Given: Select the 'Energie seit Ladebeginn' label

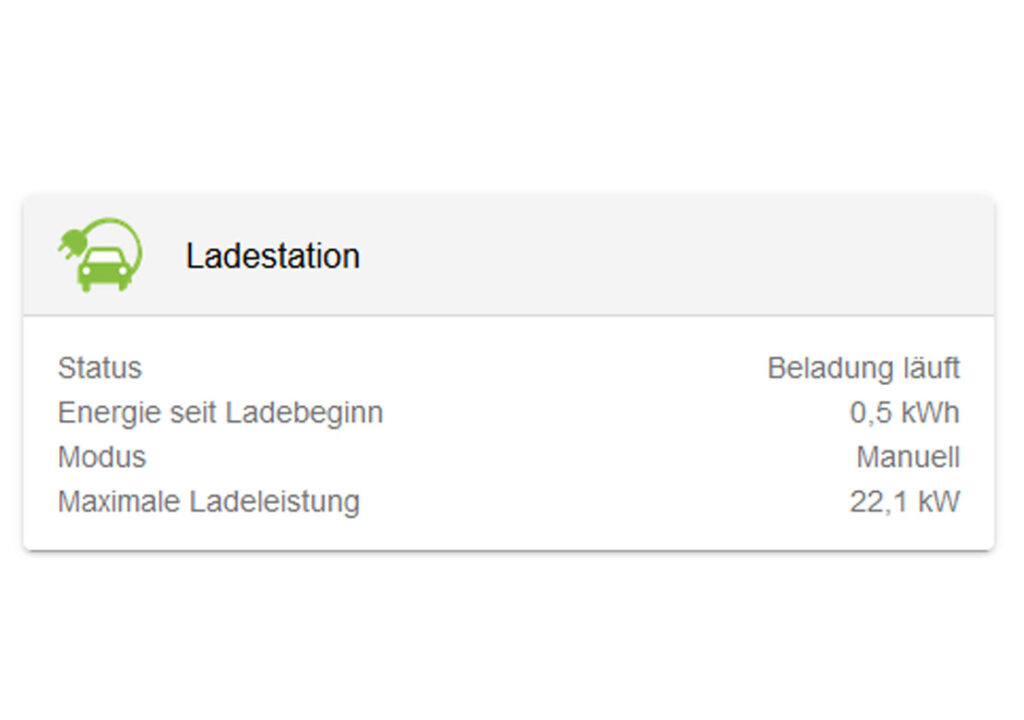Looking at the screenshot, I should [x=220, y=413].
